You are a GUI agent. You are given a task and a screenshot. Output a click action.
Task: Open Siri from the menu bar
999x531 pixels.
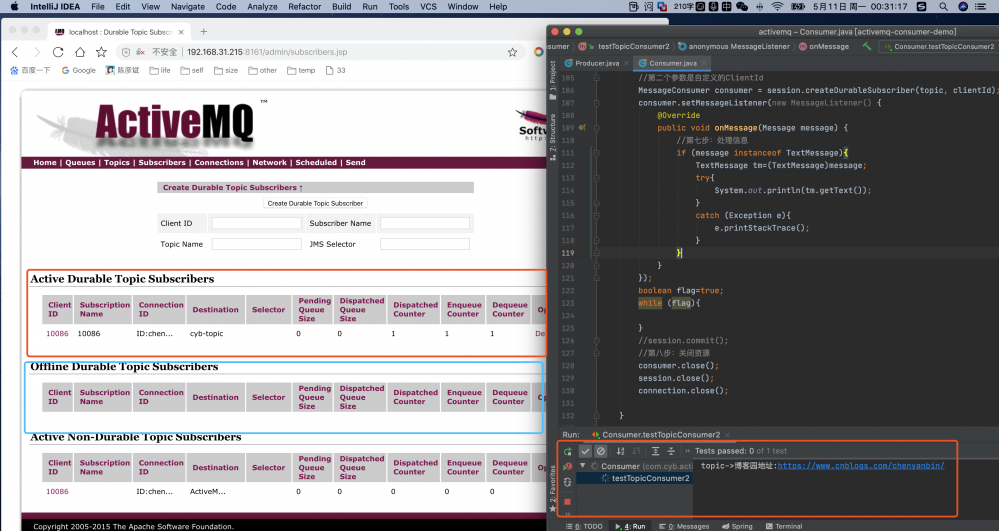coord(963,6)
